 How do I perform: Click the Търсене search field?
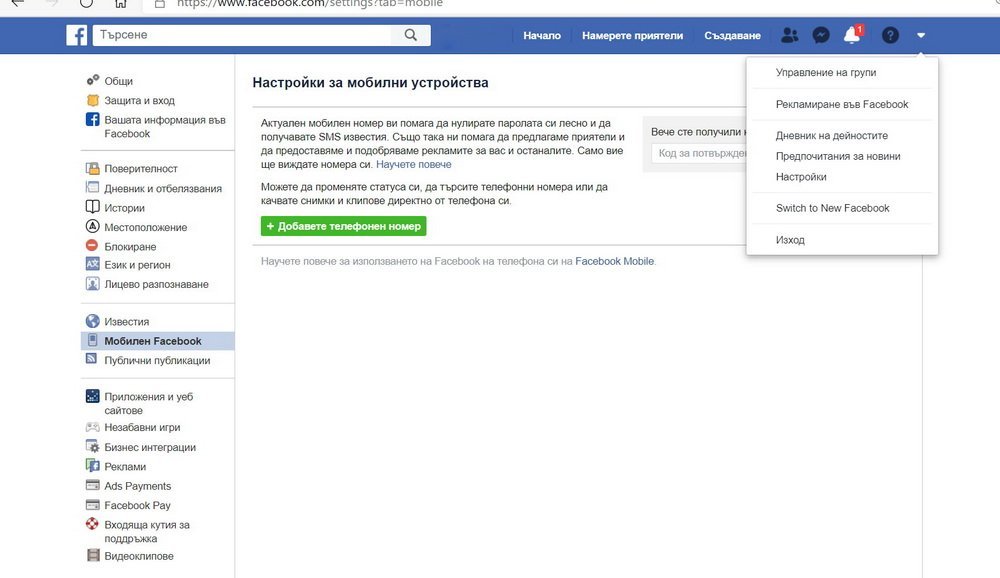[x=242, y=35]
